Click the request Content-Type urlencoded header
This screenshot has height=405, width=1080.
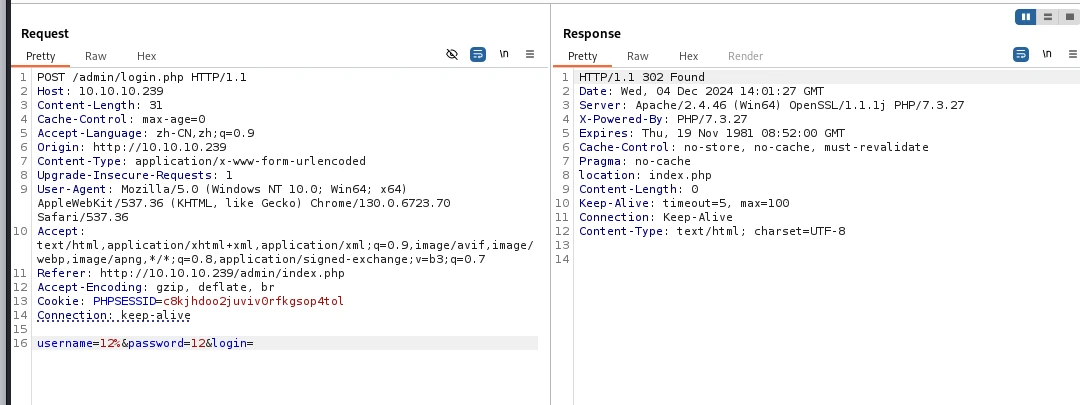[x=201, y=161]
